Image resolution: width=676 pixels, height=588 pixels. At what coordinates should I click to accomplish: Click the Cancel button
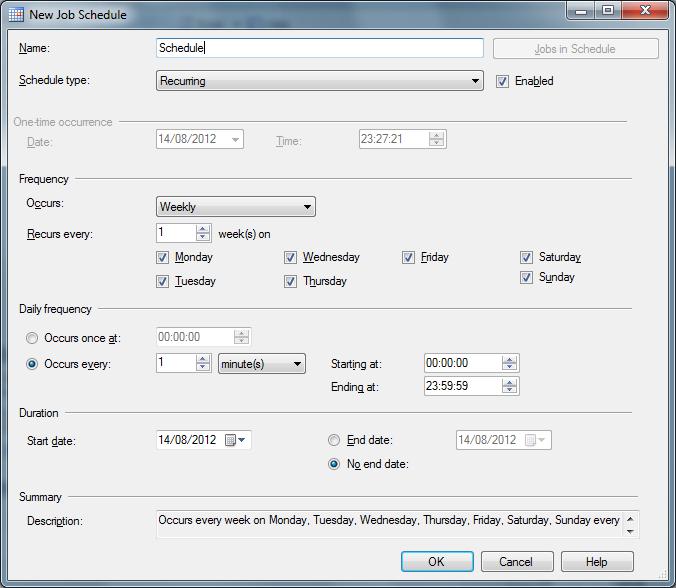(x=517, y=562)
